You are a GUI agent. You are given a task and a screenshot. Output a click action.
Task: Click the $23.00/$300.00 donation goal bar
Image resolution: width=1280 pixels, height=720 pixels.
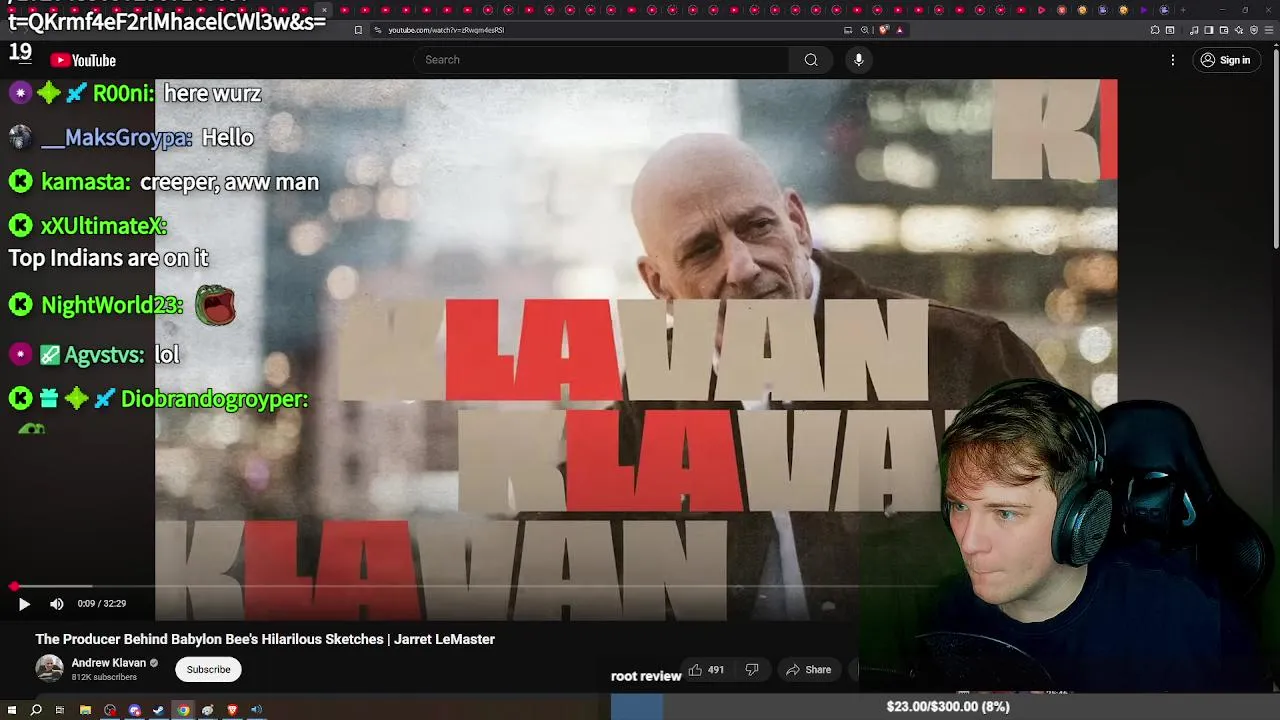945,707
